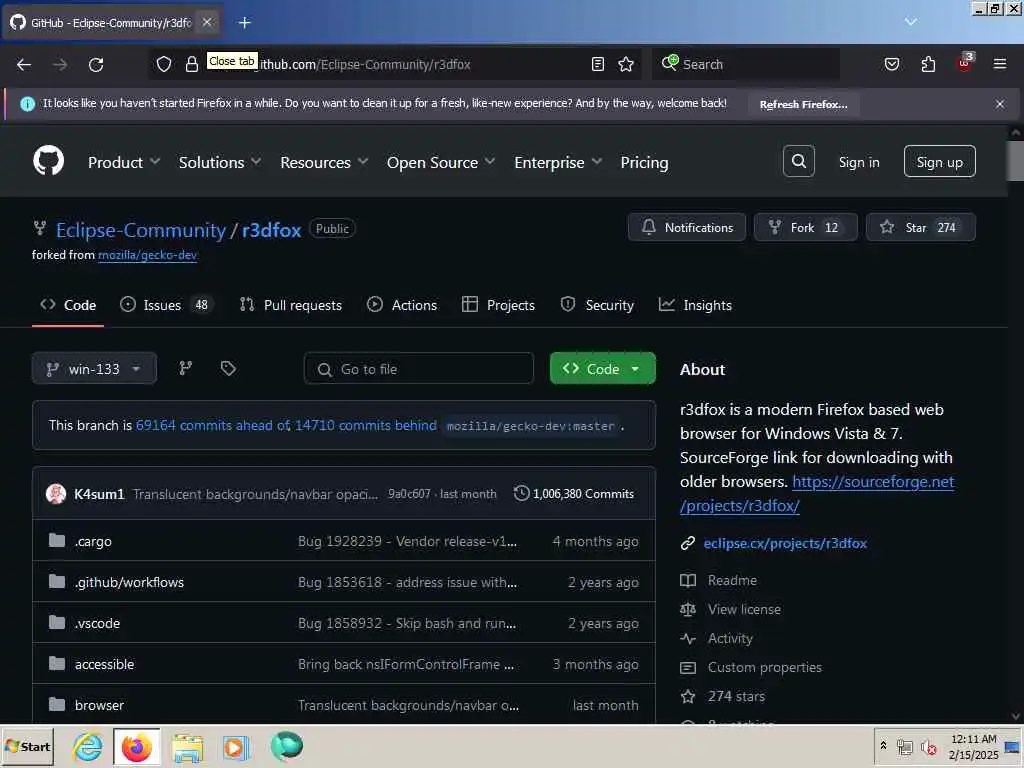Click the Notifications button
The image size is (1024, 768).
coord(686,227)
